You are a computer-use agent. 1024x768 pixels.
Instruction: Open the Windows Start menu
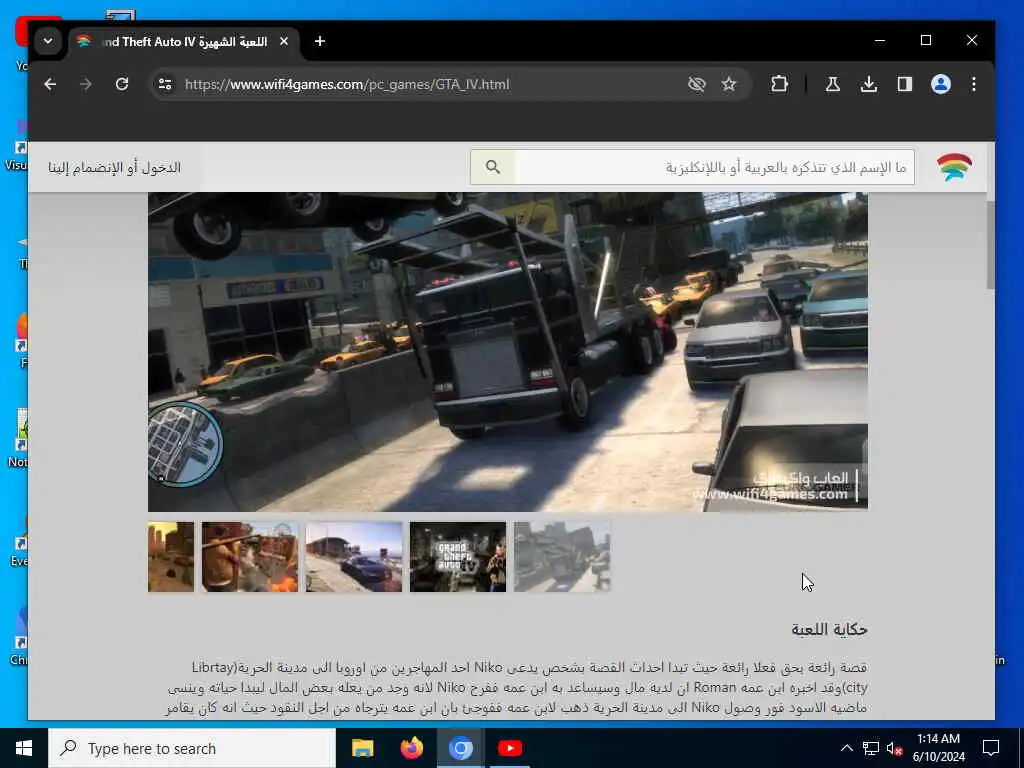tap(24, 748)
